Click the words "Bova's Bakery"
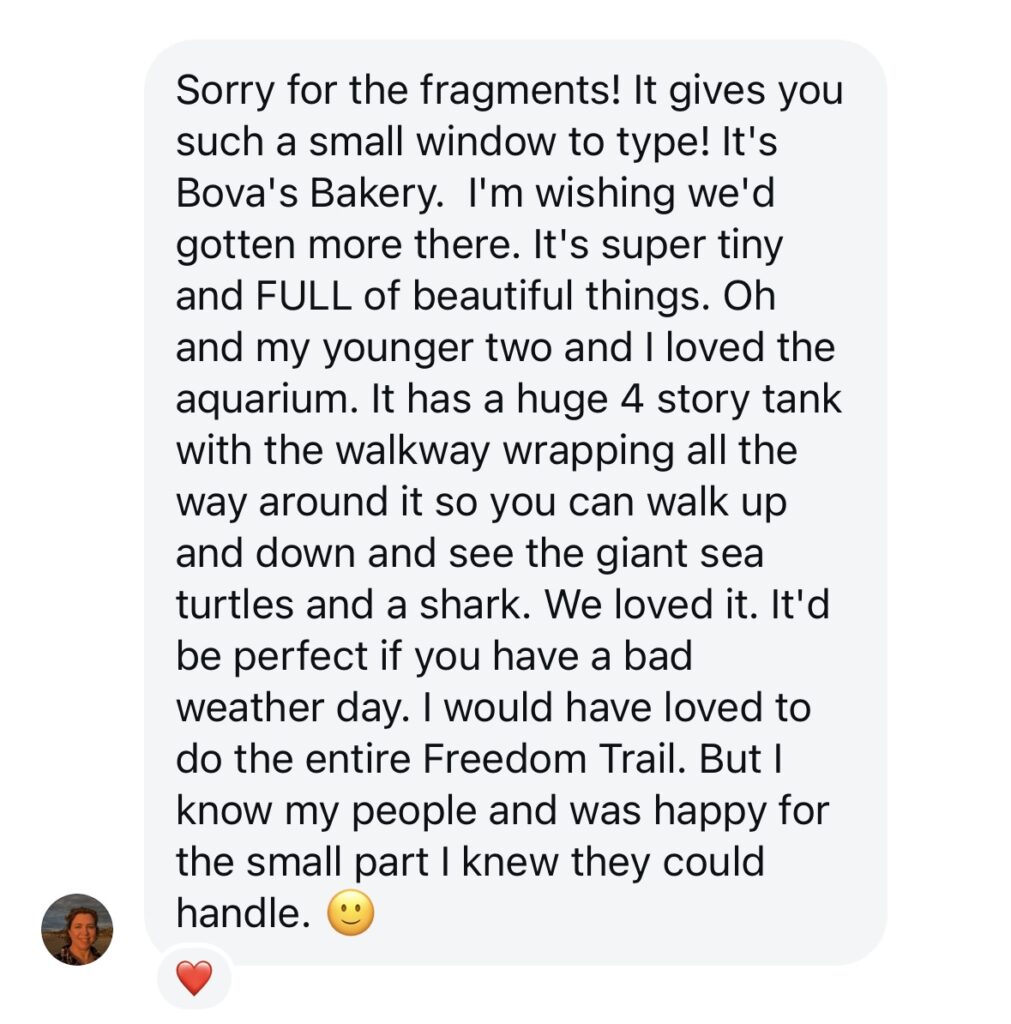This screenshot has height=1024, width=1011. tap(295, 195)
